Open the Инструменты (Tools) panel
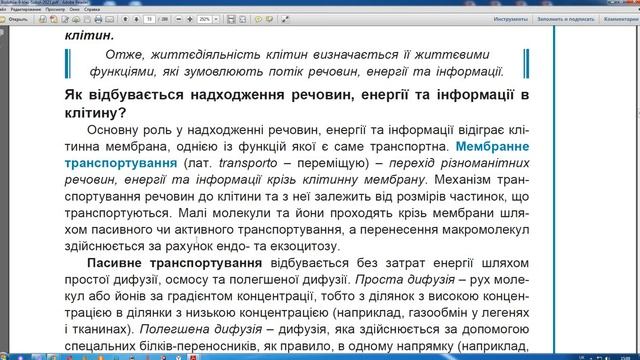 pyautogui.click(x=510, y=19)
